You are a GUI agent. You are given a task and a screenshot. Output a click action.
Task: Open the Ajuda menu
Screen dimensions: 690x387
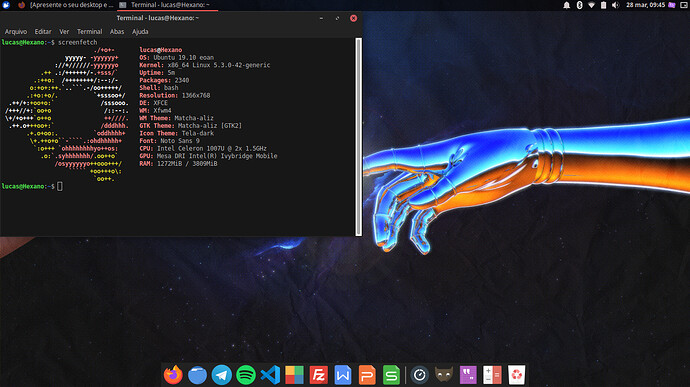pos(140,32)
